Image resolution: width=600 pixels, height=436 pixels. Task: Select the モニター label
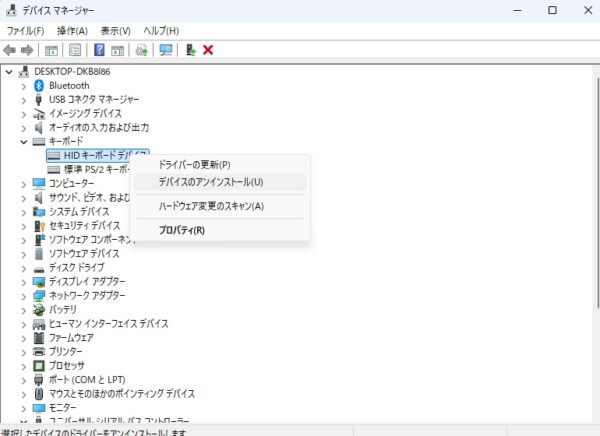click(63, 408)
